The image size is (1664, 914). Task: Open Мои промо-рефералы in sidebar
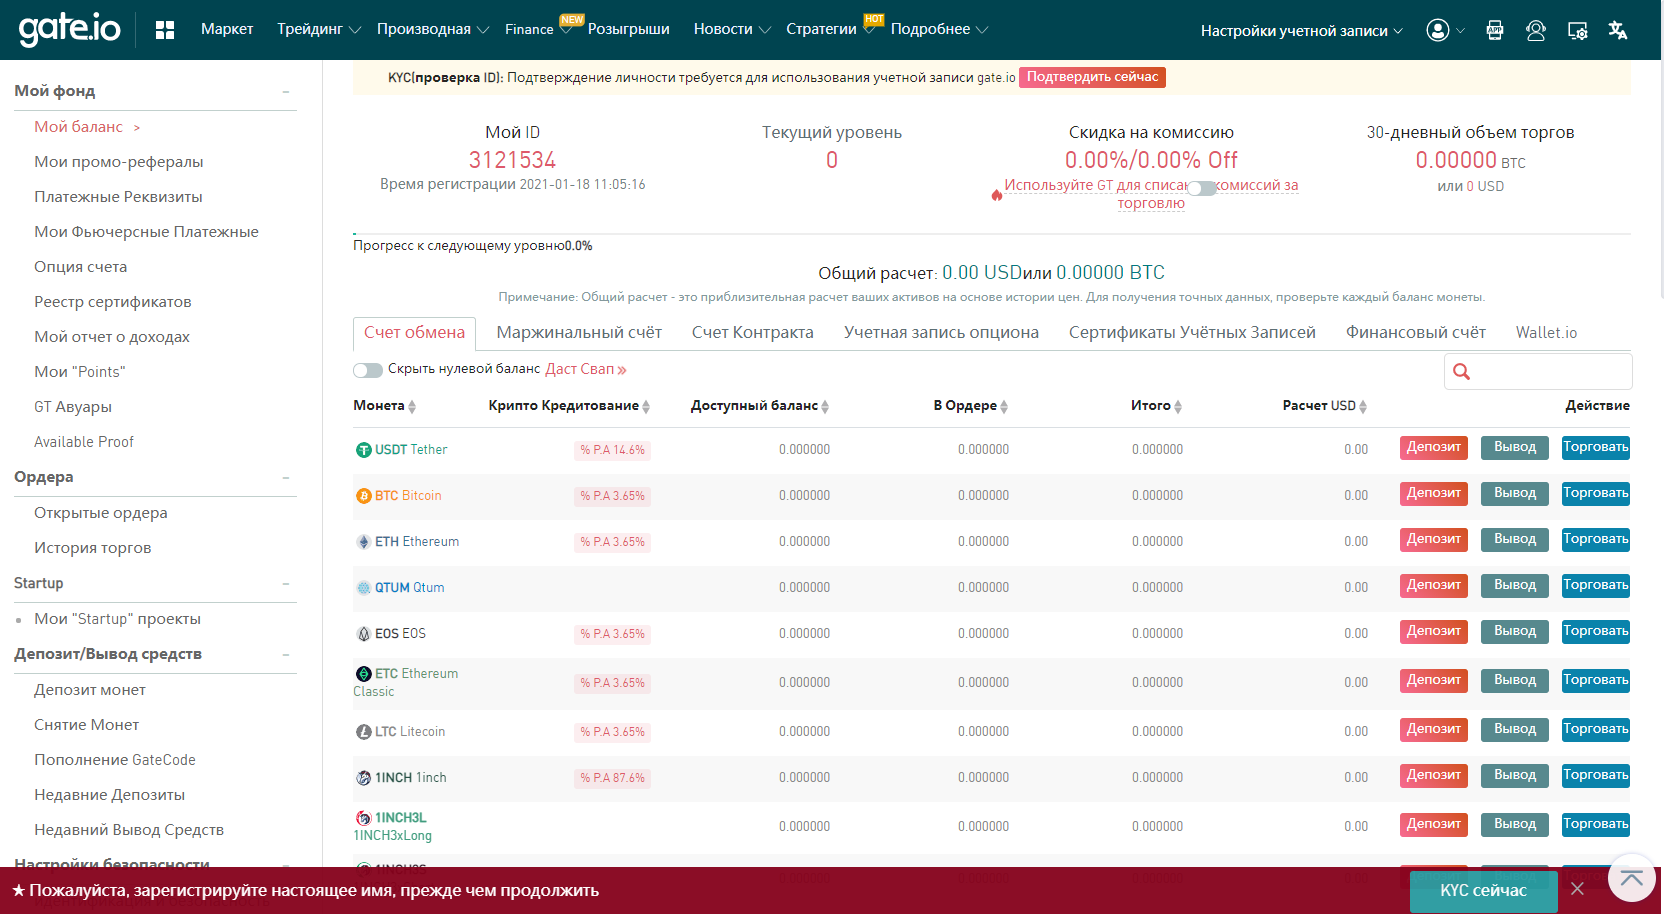click(119, 162)
